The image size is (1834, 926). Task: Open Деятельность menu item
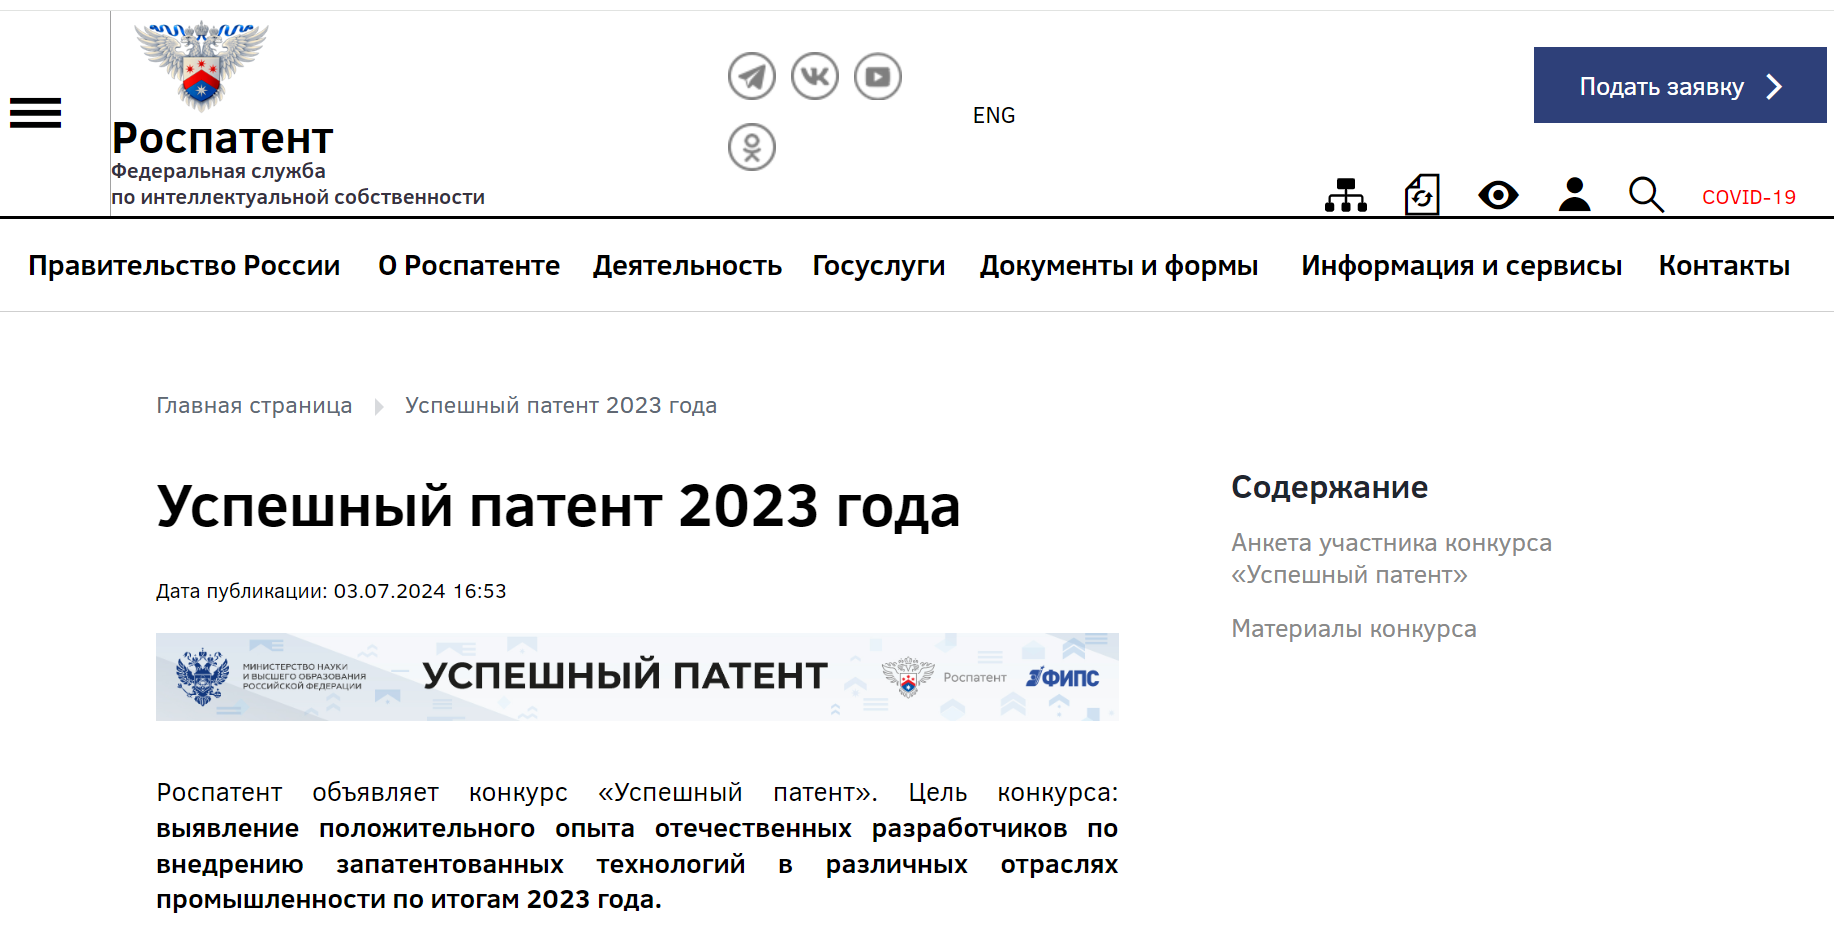coord(687,266)
